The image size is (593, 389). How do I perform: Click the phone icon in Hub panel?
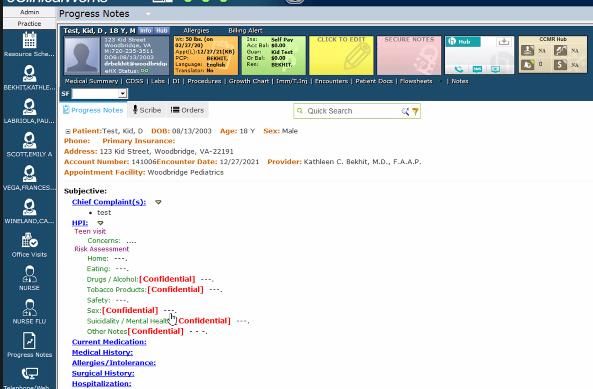point(459,69)
